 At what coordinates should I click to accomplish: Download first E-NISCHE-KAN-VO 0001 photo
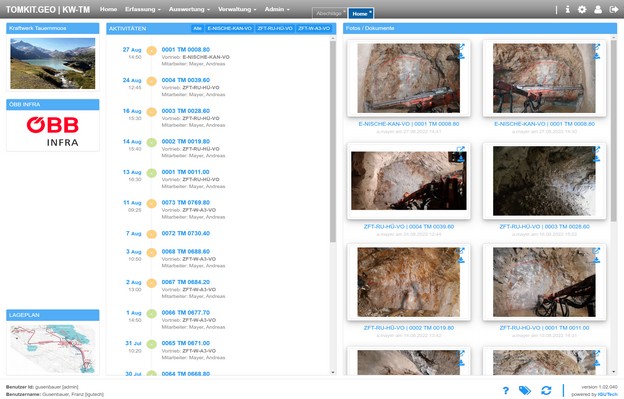[461, 56]
